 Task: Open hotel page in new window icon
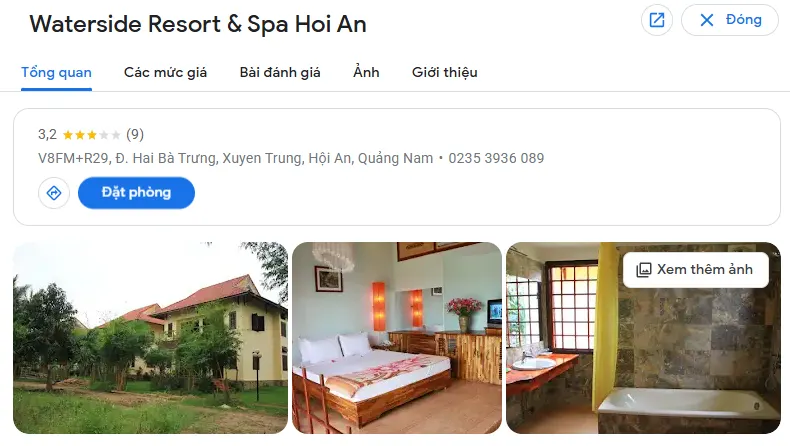(656, 20)
